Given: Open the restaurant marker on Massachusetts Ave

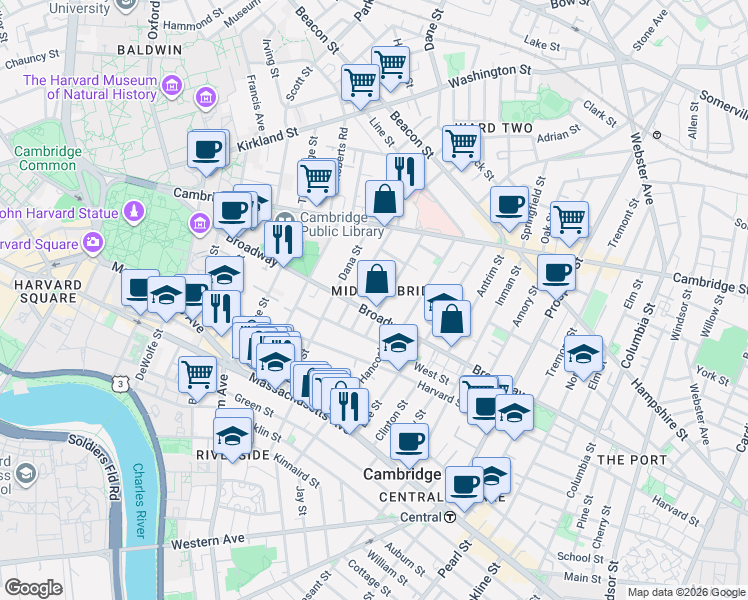Looking at the screenshot, I should click(349, 408).
